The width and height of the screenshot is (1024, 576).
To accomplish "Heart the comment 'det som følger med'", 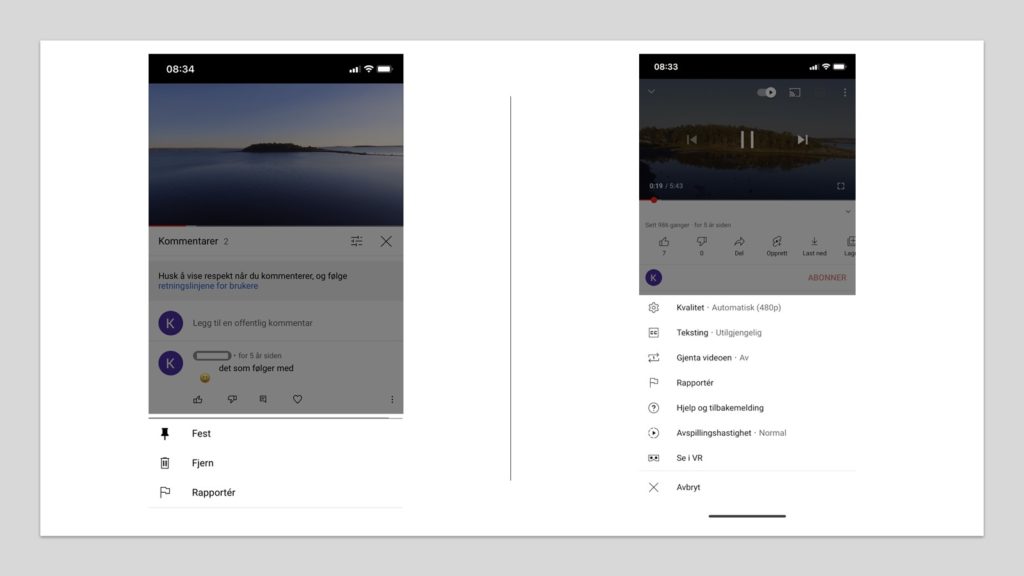I will coord(297,399).
